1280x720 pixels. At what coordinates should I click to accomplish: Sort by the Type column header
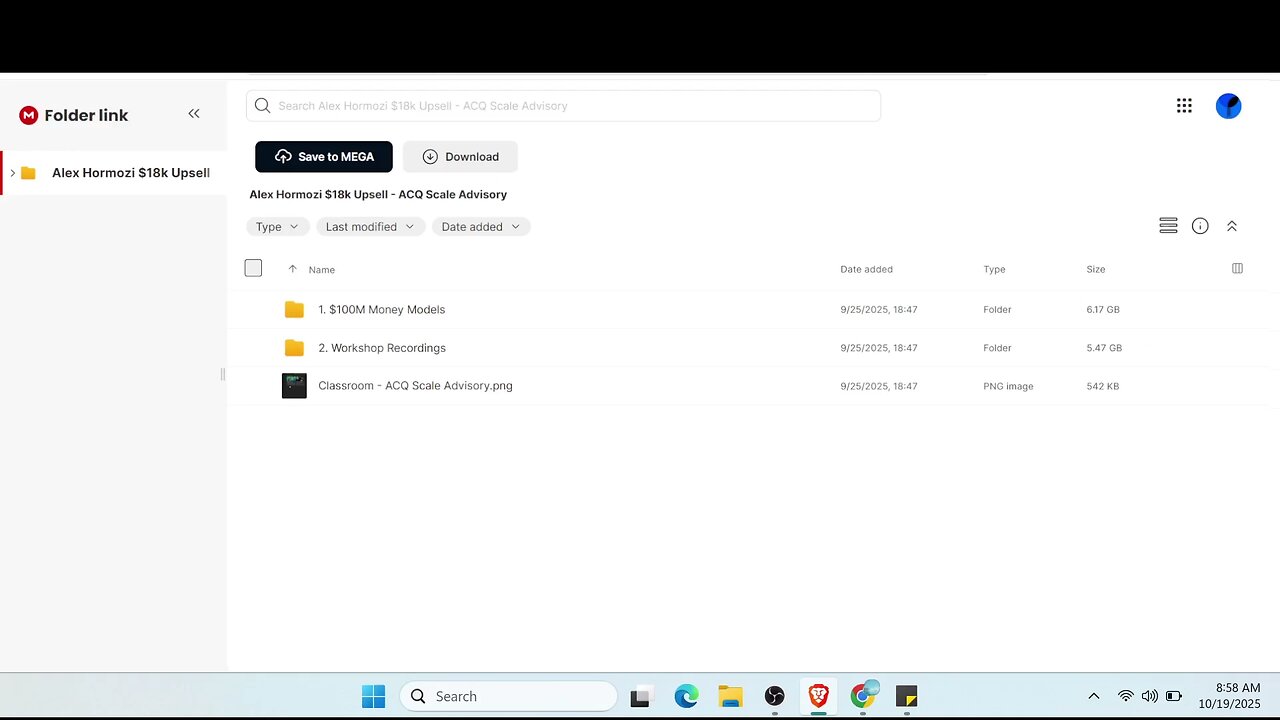[x=994, y=270]
